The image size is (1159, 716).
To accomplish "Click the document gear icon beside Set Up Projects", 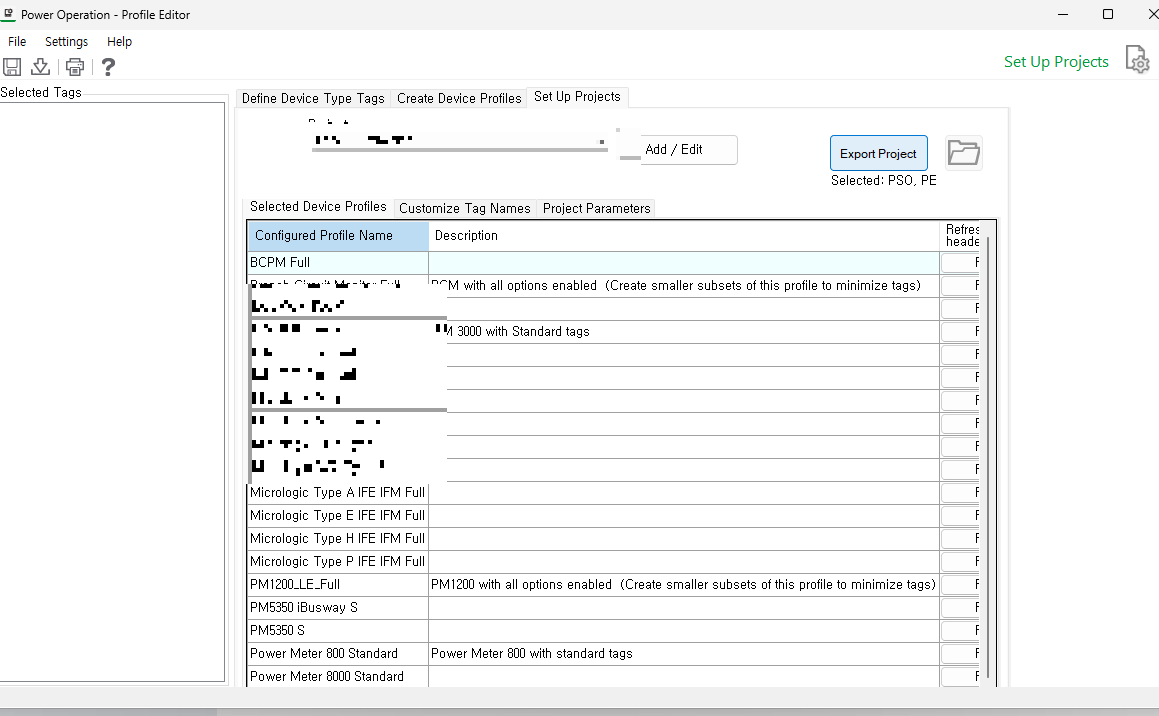I will point(1137,59).
